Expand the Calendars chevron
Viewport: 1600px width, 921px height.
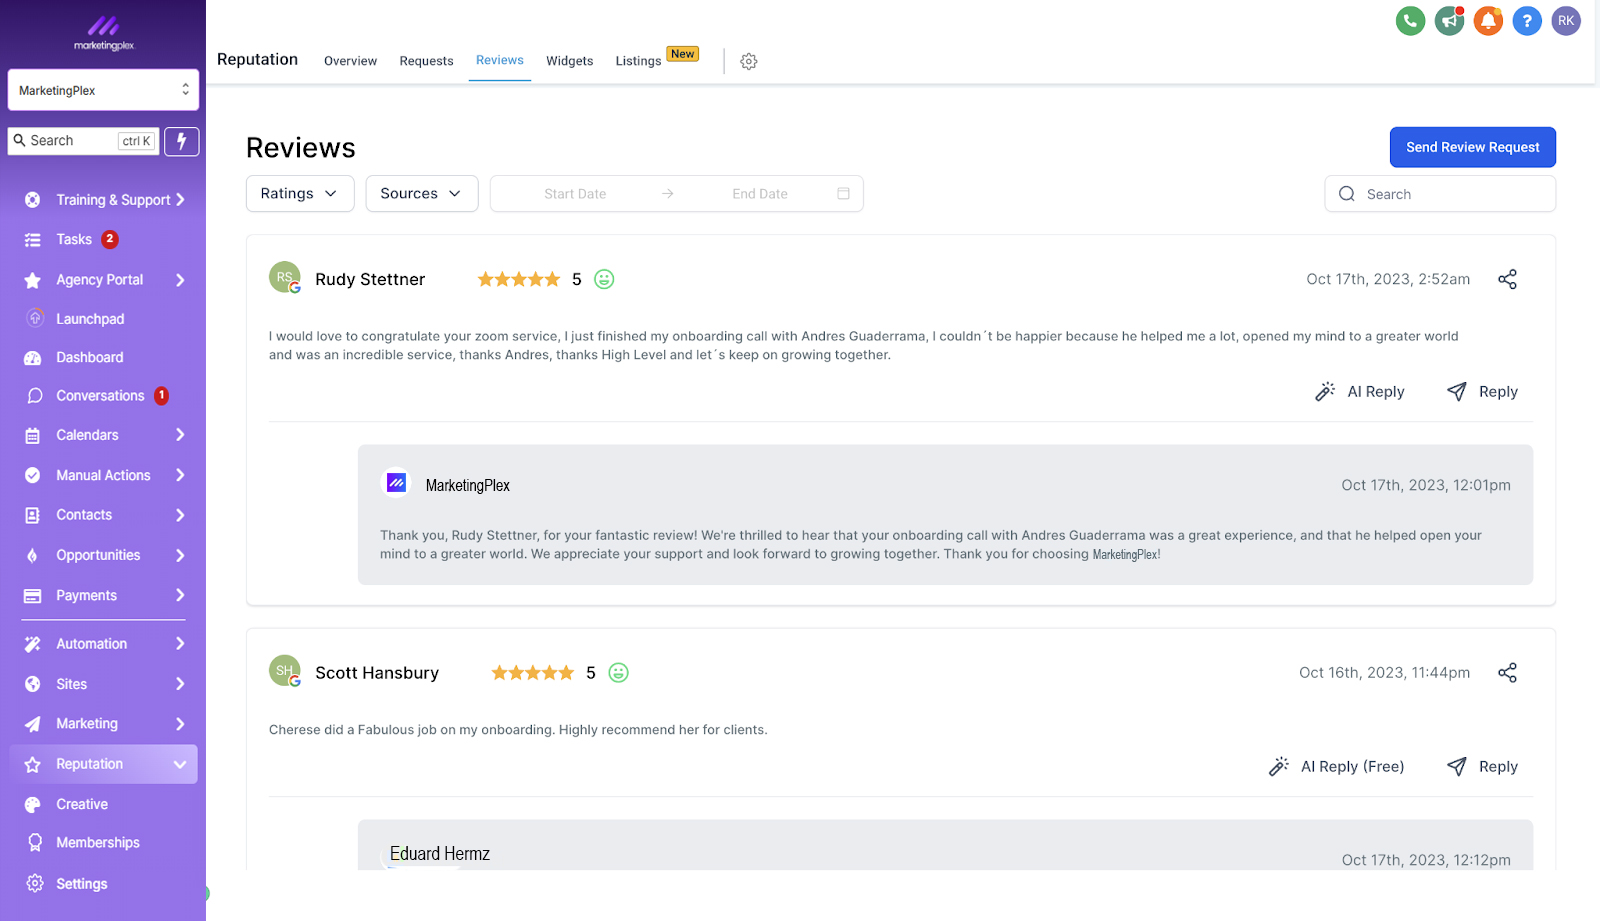(x=180, y=435)
